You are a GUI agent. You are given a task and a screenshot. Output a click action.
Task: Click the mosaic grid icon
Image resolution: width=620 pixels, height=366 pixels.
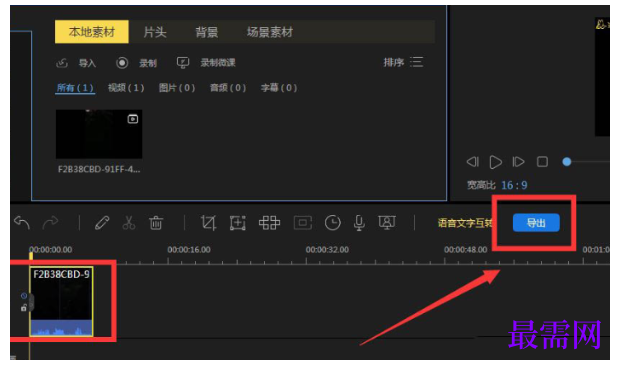[269, 223]
